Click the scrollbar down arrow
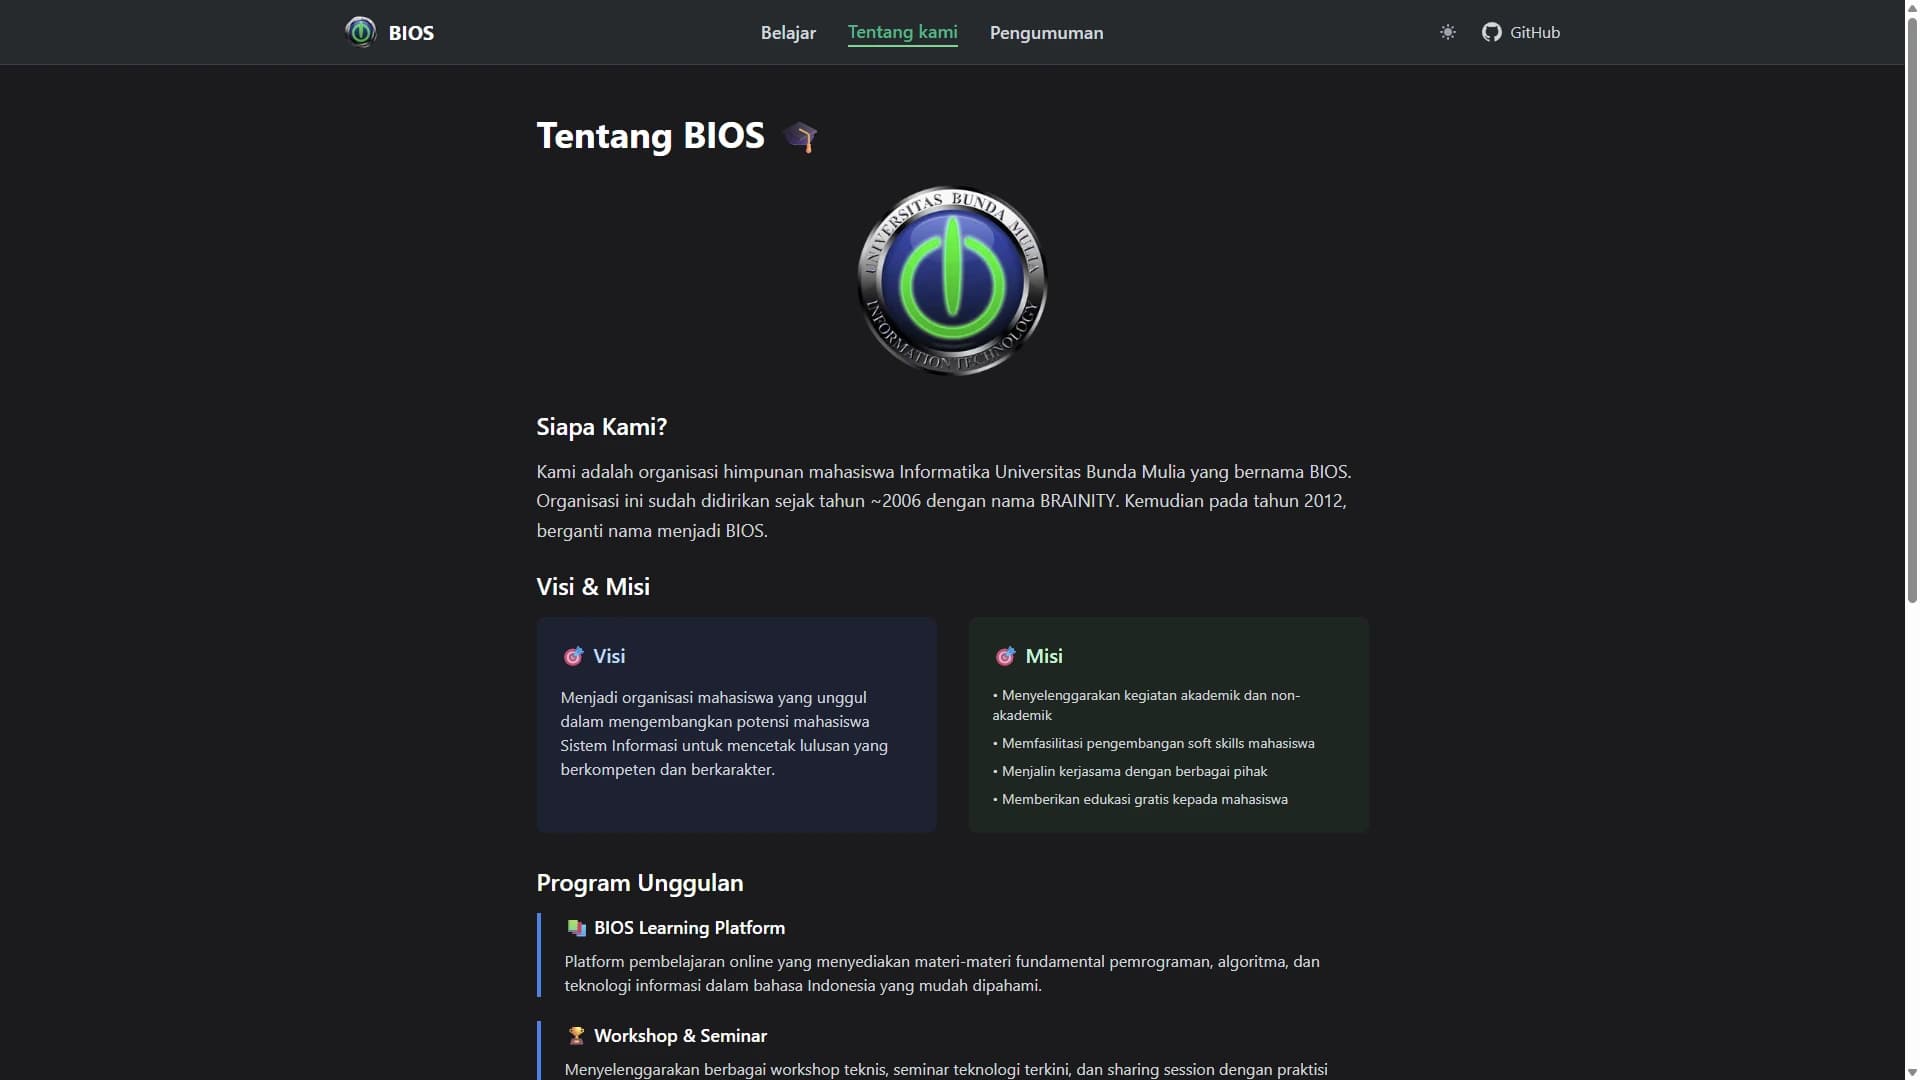The image size is (1920, 1080). tap(1911, 1072)
